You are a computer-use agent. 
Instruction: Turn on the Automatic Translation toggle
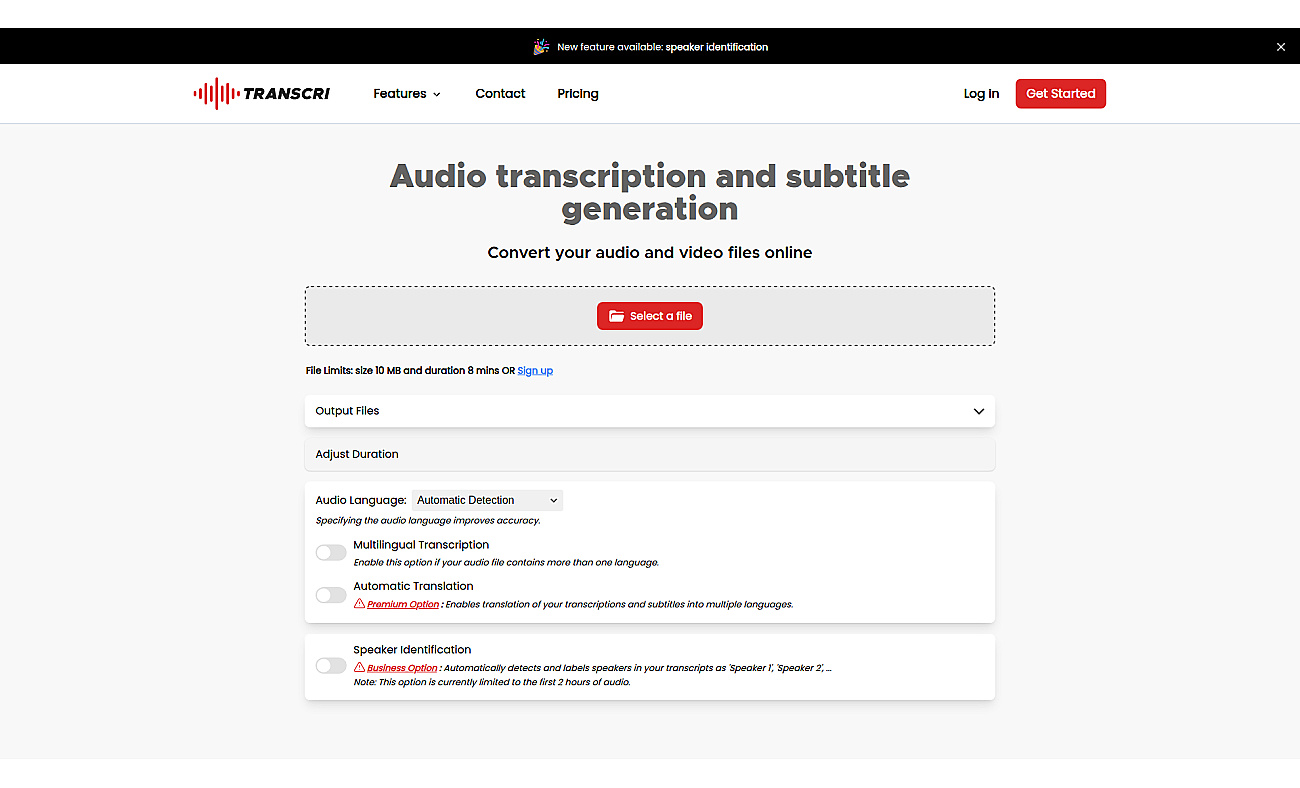[x=331, y=595]
